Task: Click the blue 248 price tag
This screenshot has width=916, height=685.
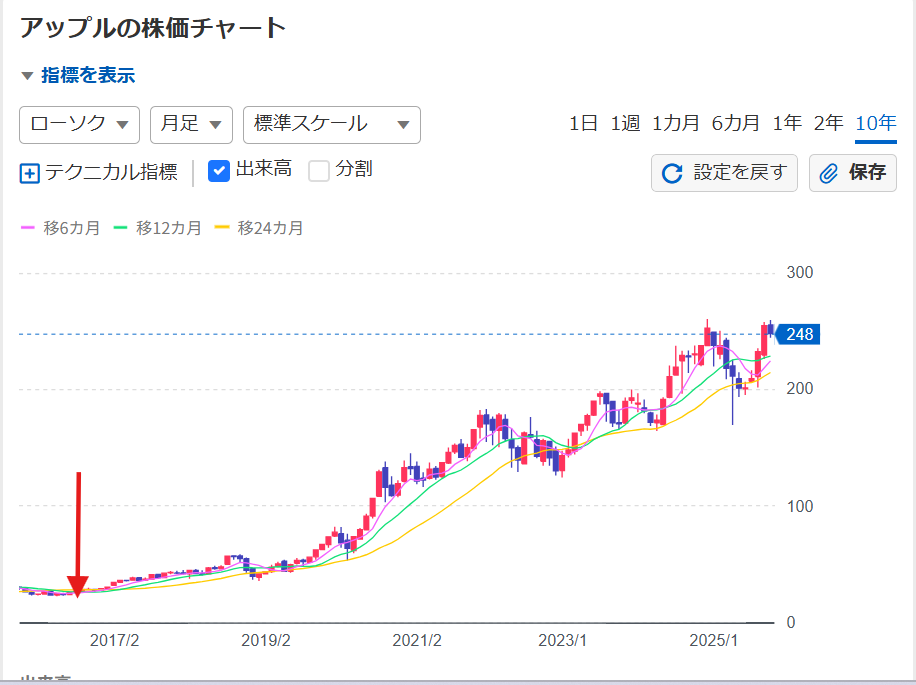Action: point(798,334)
